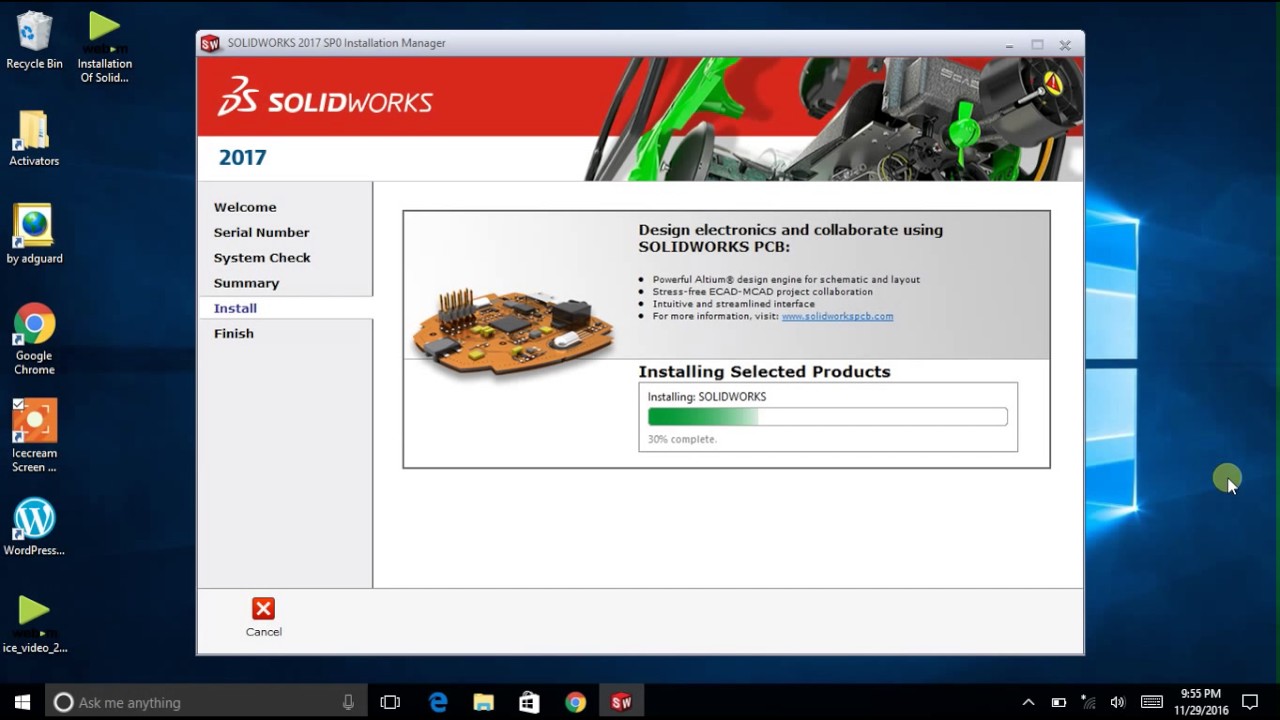
Task: Click the SOLIDWORKS installer taskbar icon
Action: (621, 702)
